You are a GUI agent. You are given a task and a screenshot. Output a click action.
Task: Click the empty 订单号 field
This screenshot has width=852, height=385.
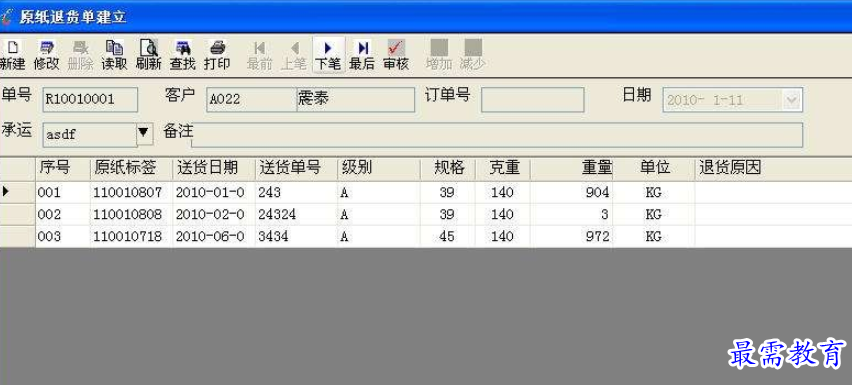tap(532, 99)
